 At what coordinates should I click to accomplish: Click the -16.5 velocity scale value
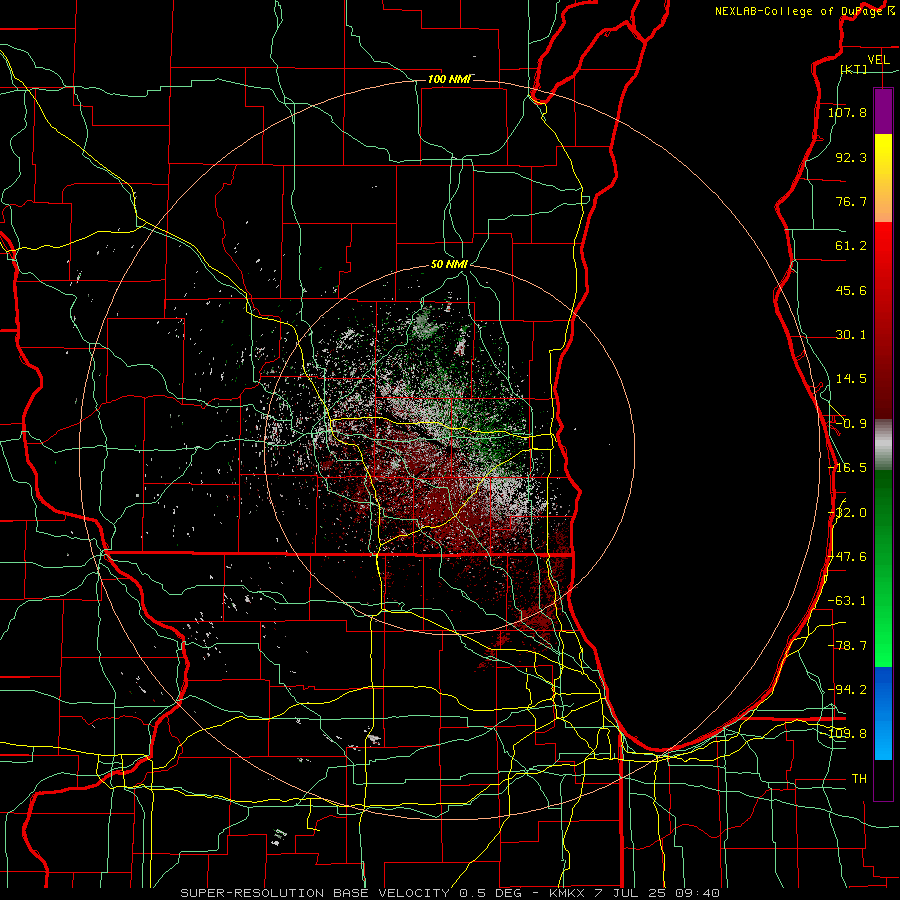tap(847, 468)
